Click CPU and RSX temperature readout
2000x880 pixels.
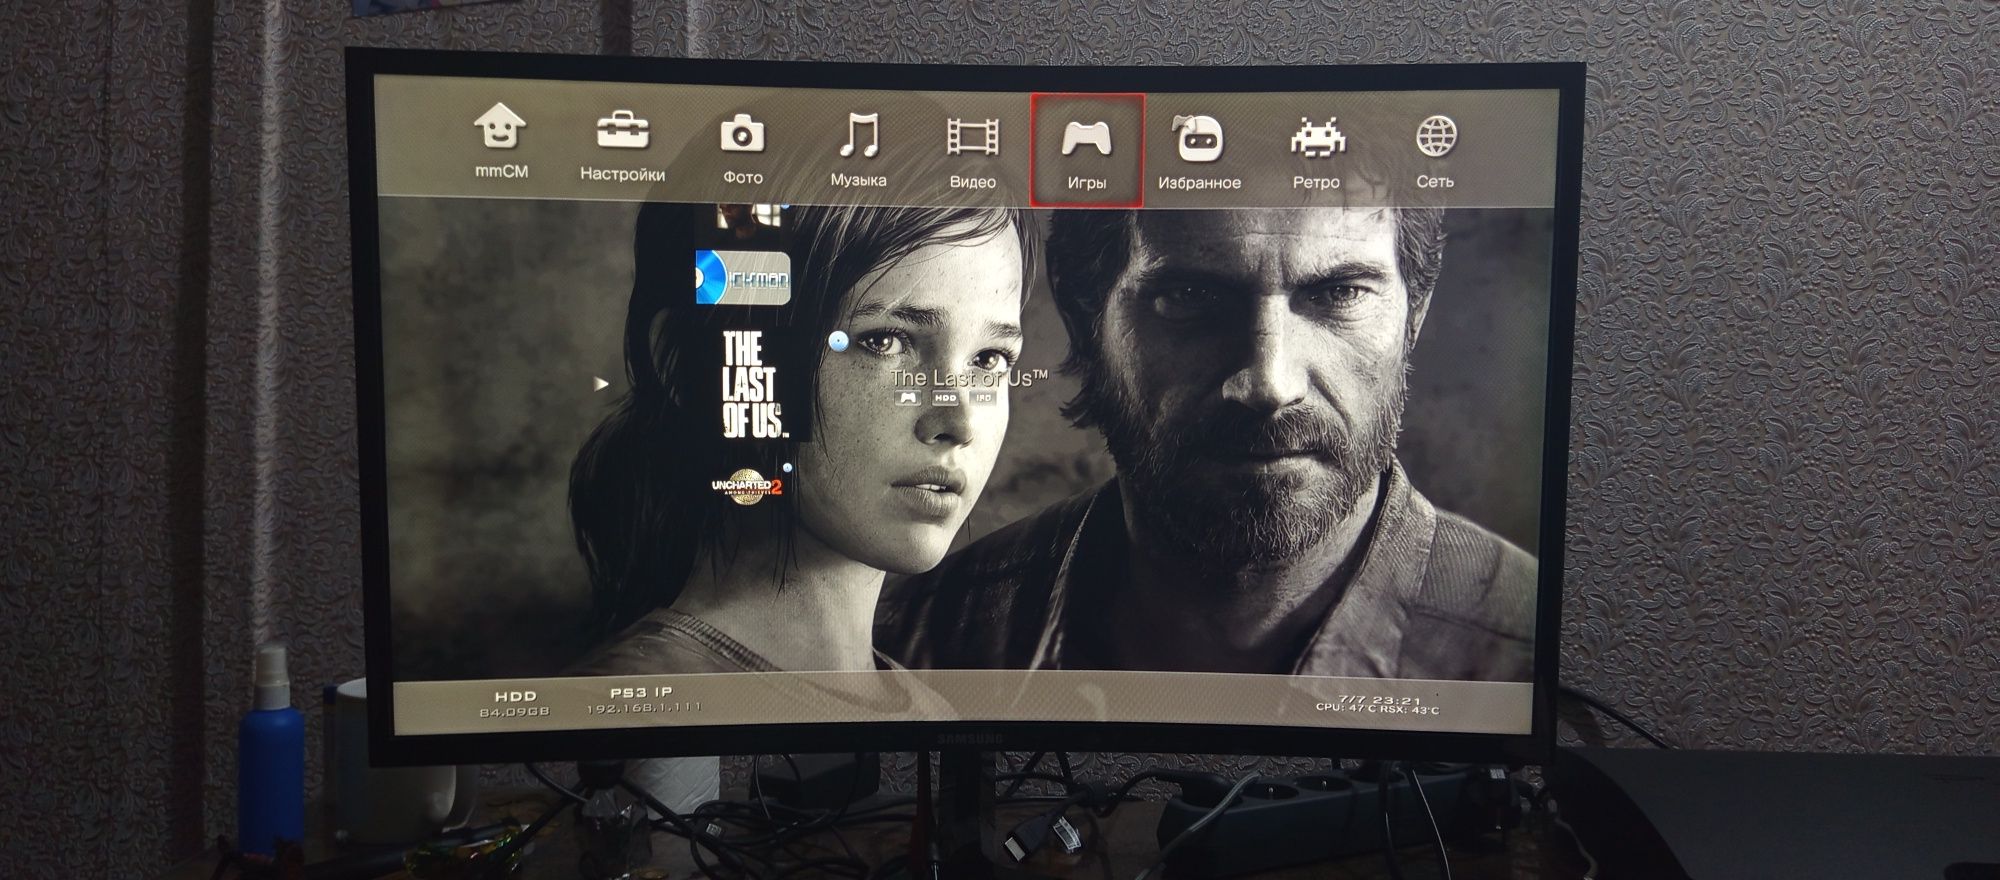coord(1377,709)
